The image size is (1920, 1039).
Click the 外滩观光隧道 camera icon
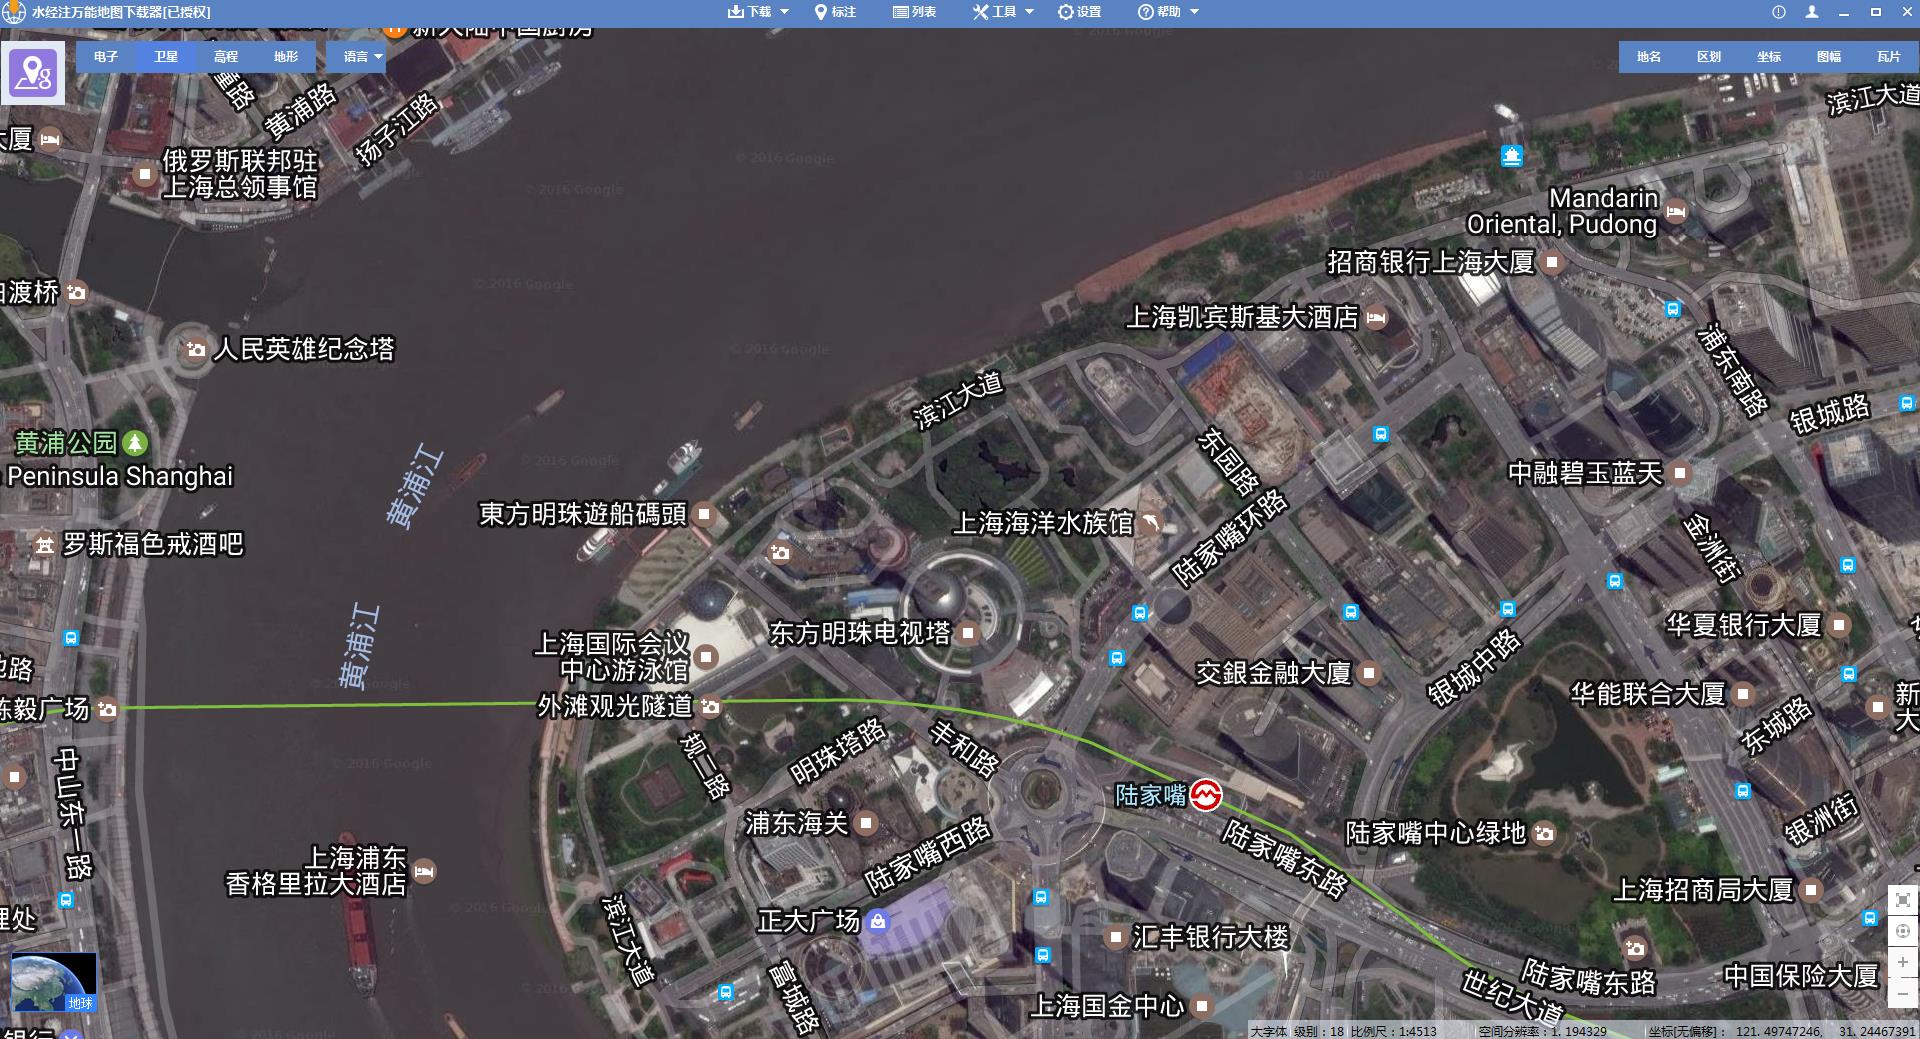point(710,706)
